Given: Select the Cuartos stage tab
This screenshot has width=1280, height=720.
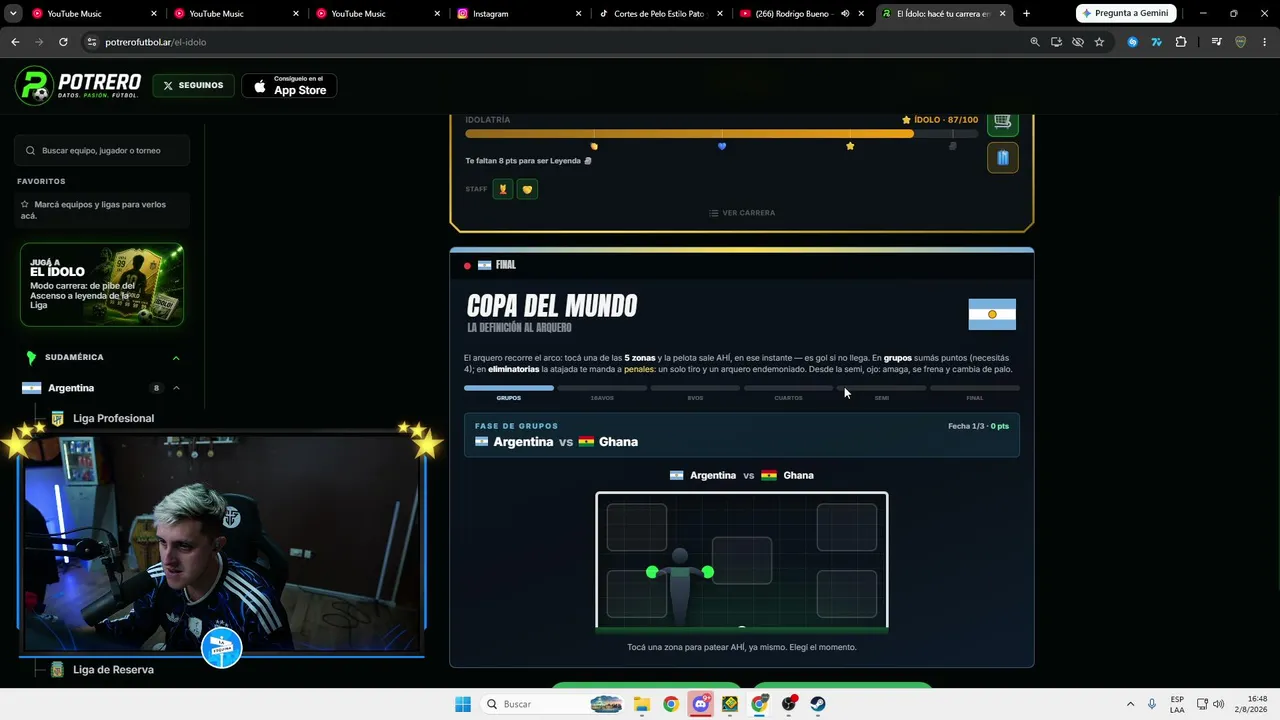Looking at the screenshot, I should [788, 392].
